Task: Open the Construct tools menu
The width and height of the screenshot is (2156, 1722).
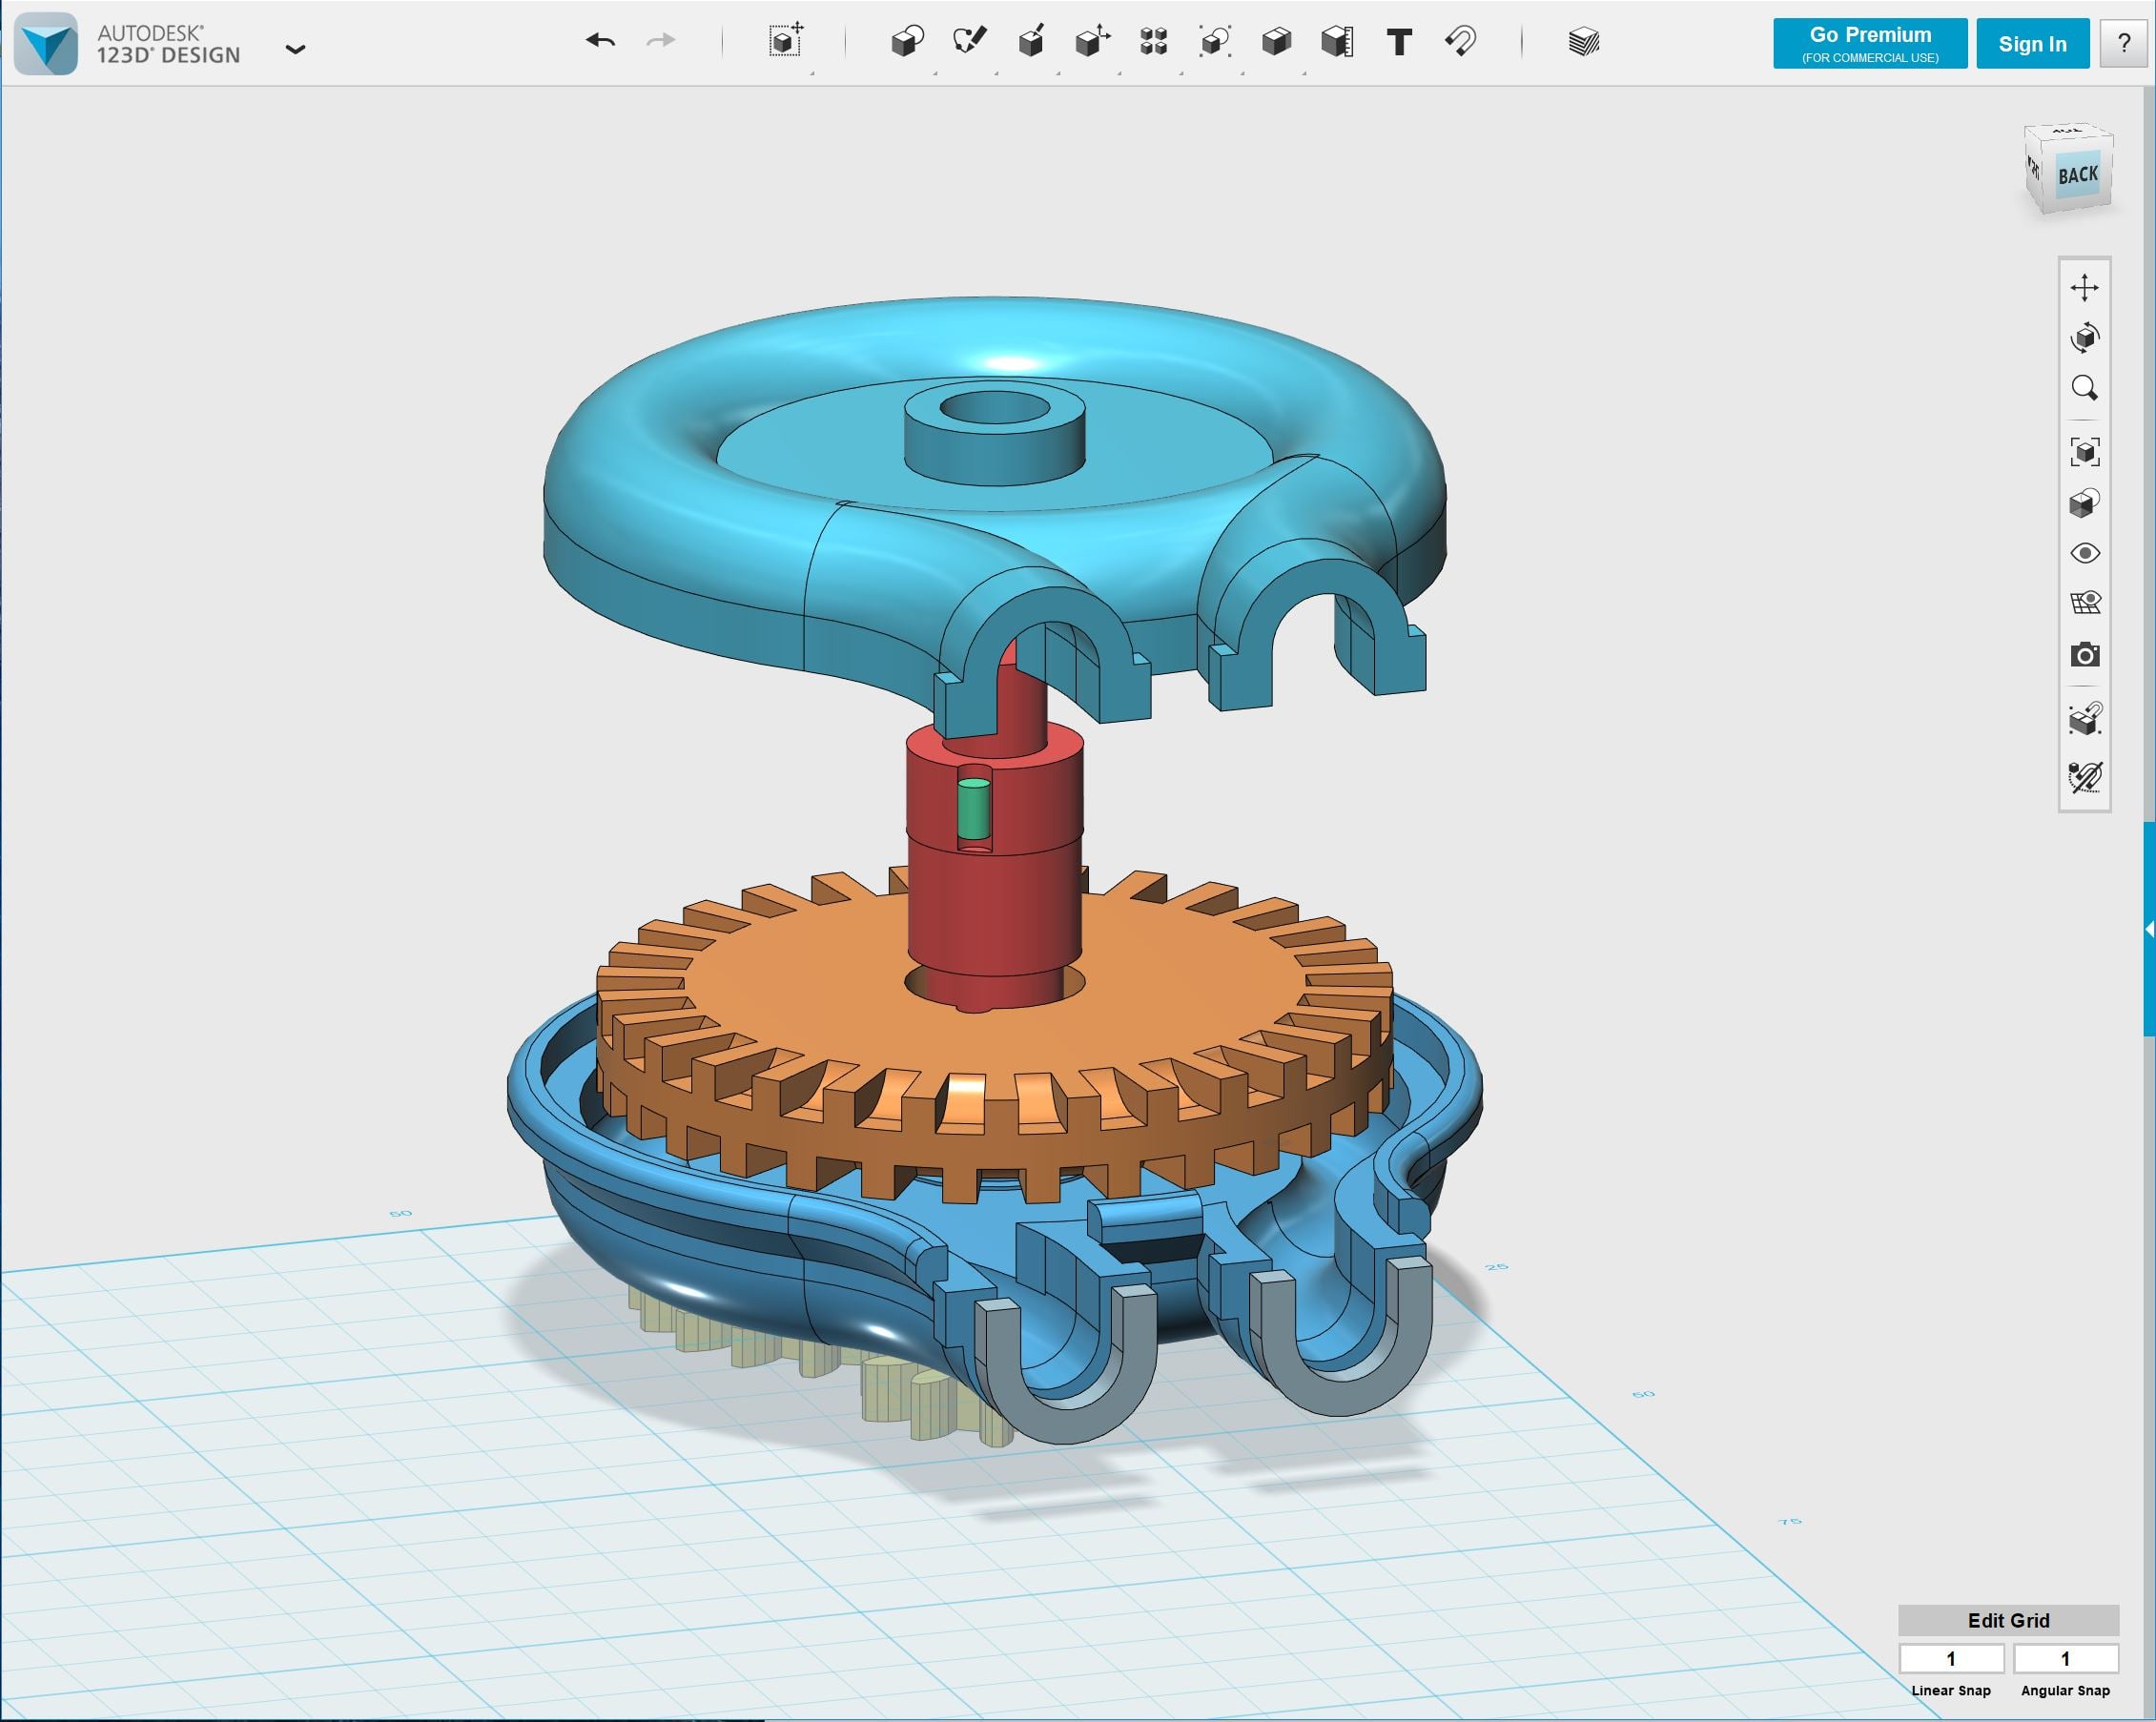Action: [1031, 42]
